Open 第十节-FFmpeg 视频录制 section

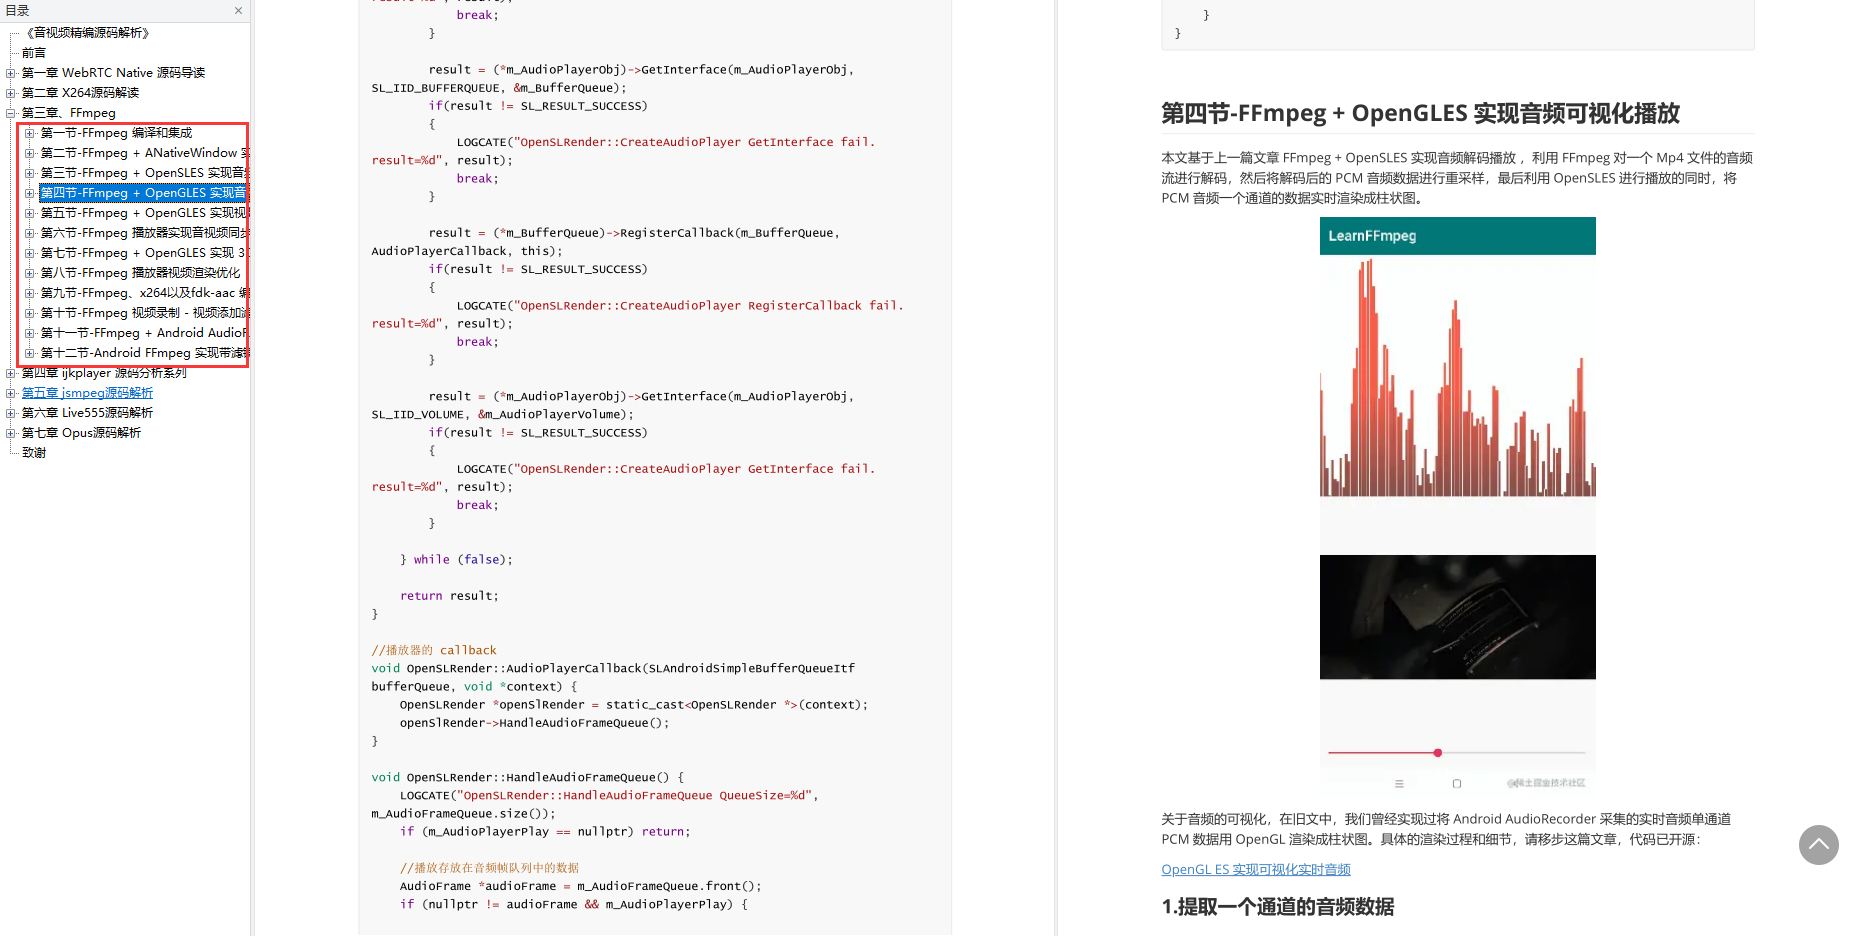tap(144, 313)
